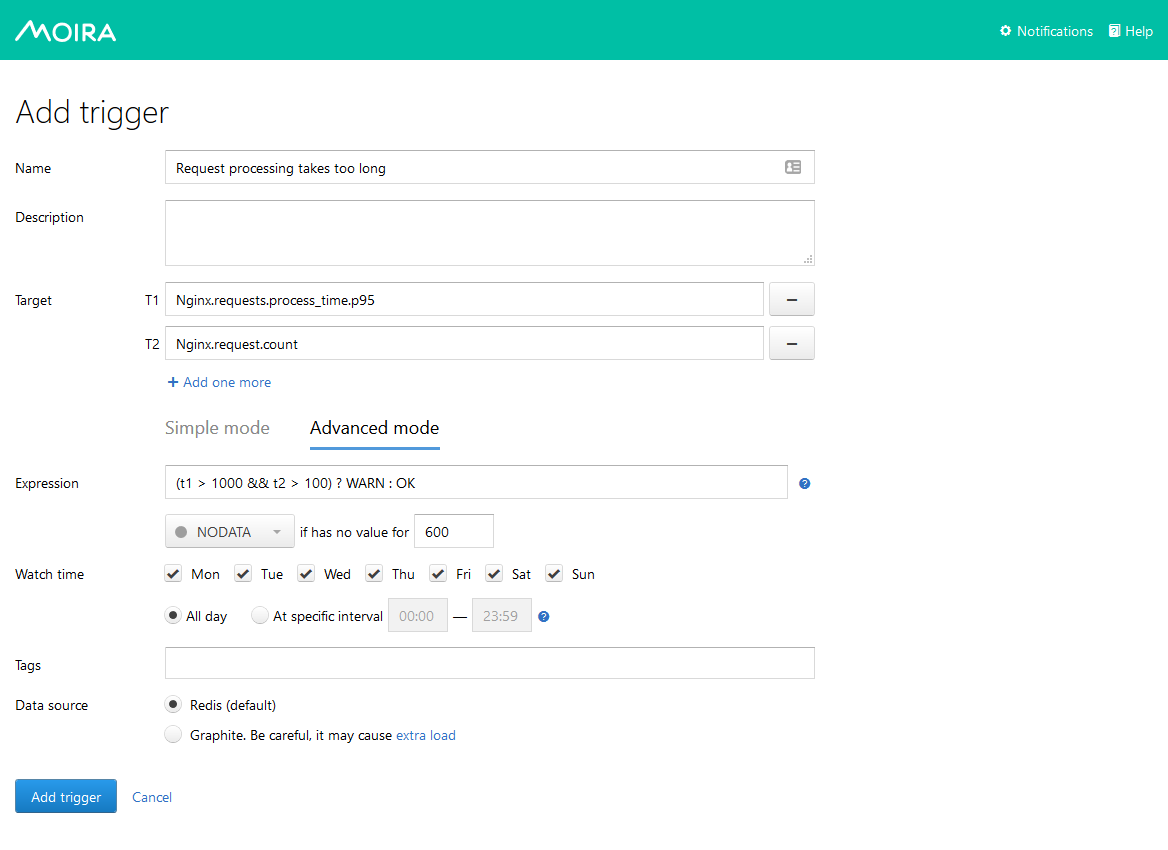Toggle the Sat checkbox
Image resolution: width=1168 pixels, height=850 pixels.
click(494, 574)
